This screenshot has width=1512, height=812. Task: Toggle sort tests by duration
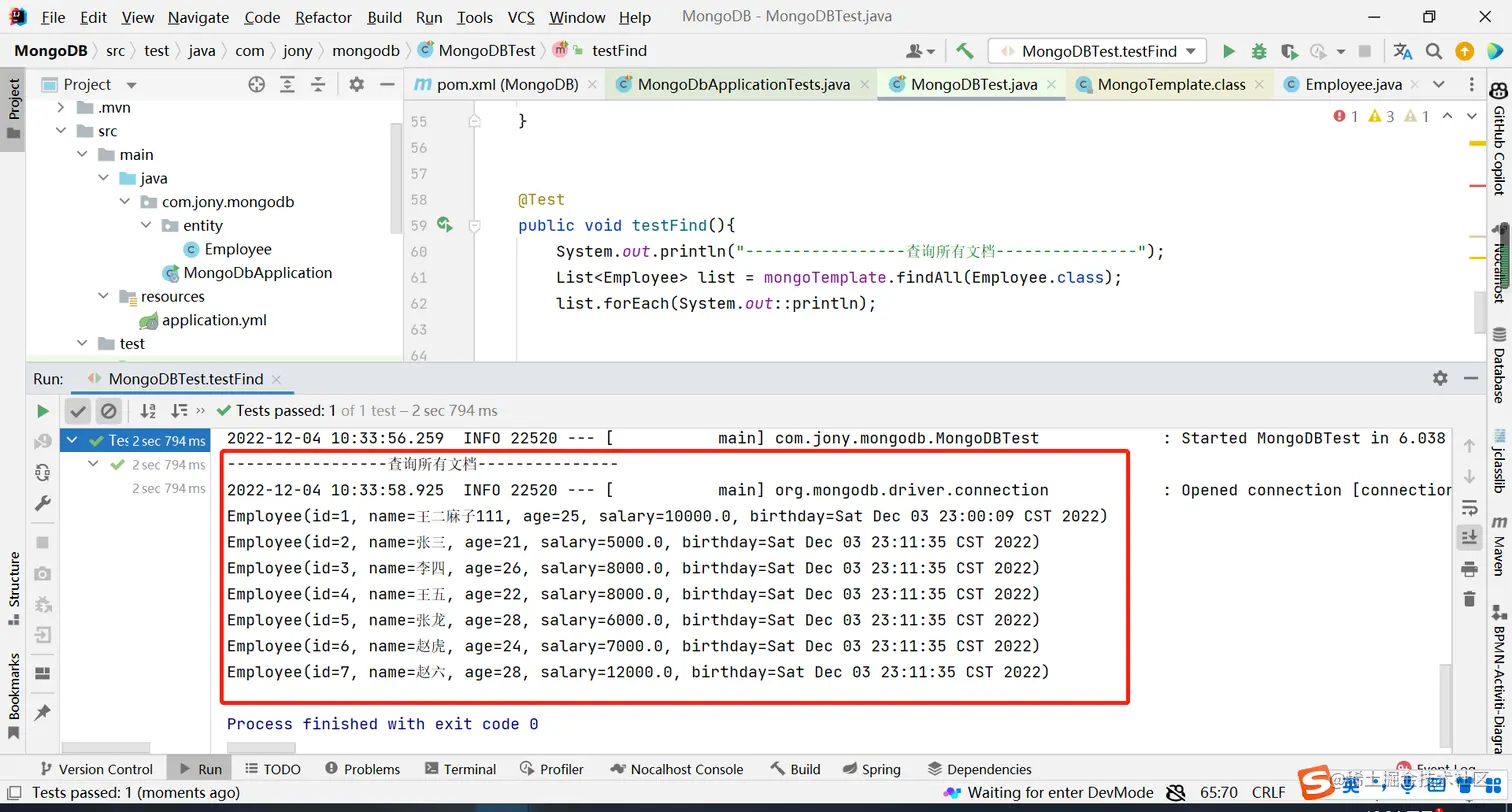(179, 411)
